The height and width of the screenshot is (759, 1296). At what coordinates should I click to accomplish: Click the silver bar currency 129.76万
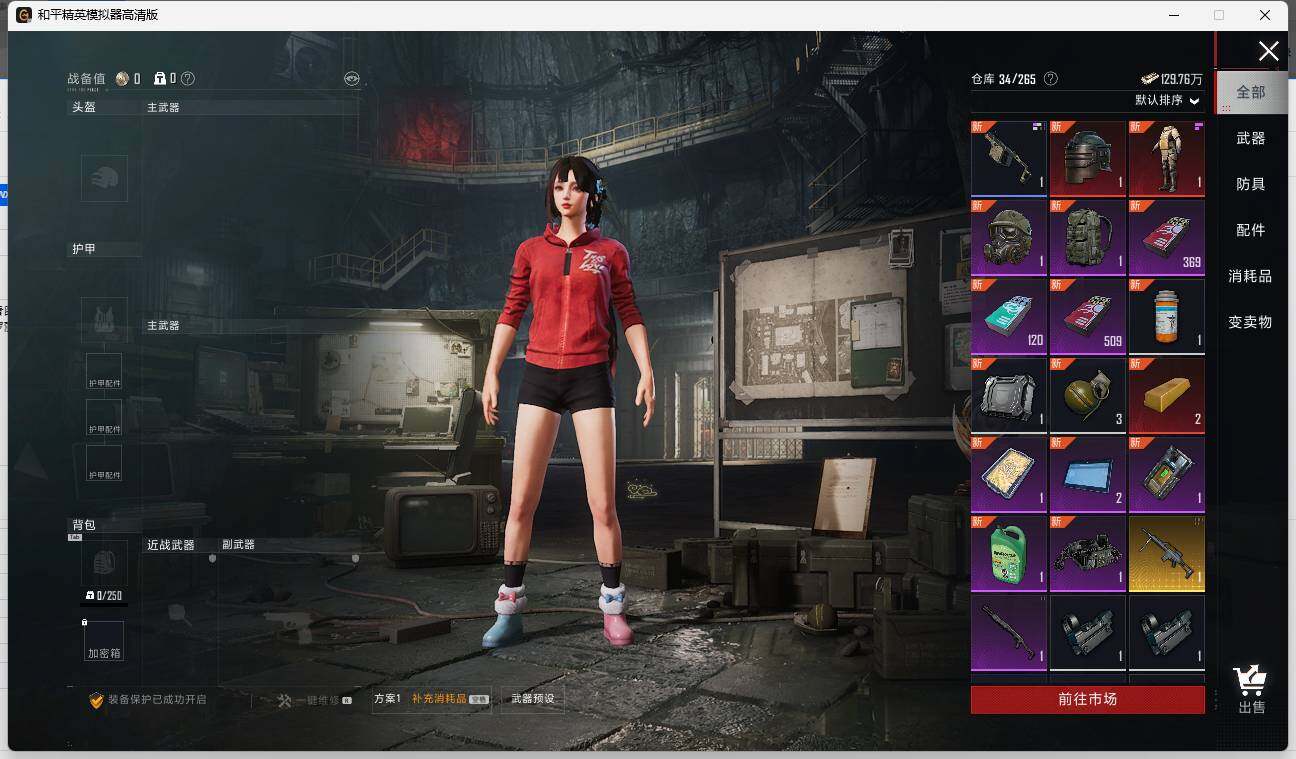click(1172, 79)
